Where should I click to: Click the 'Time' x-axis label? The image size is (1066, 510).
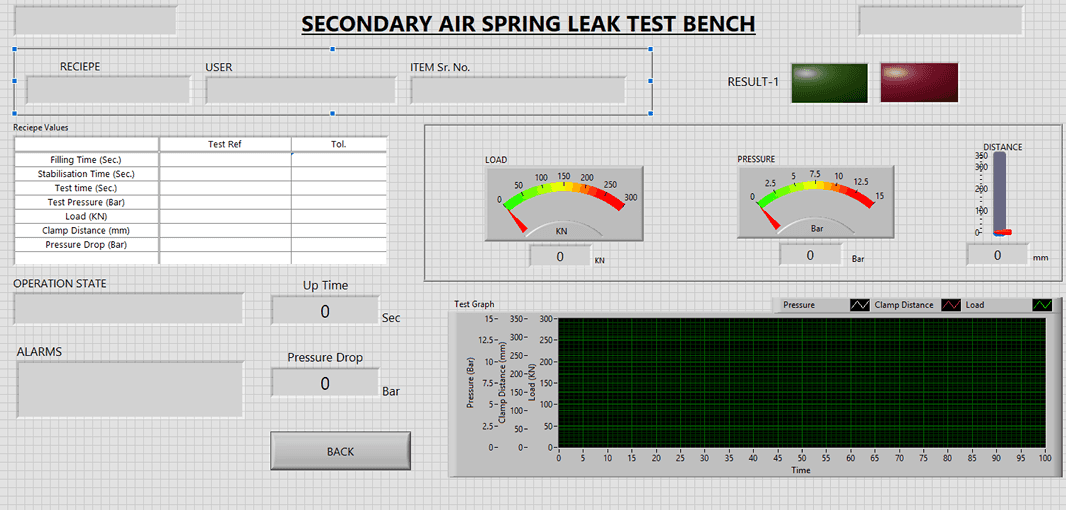click(800, 469)
